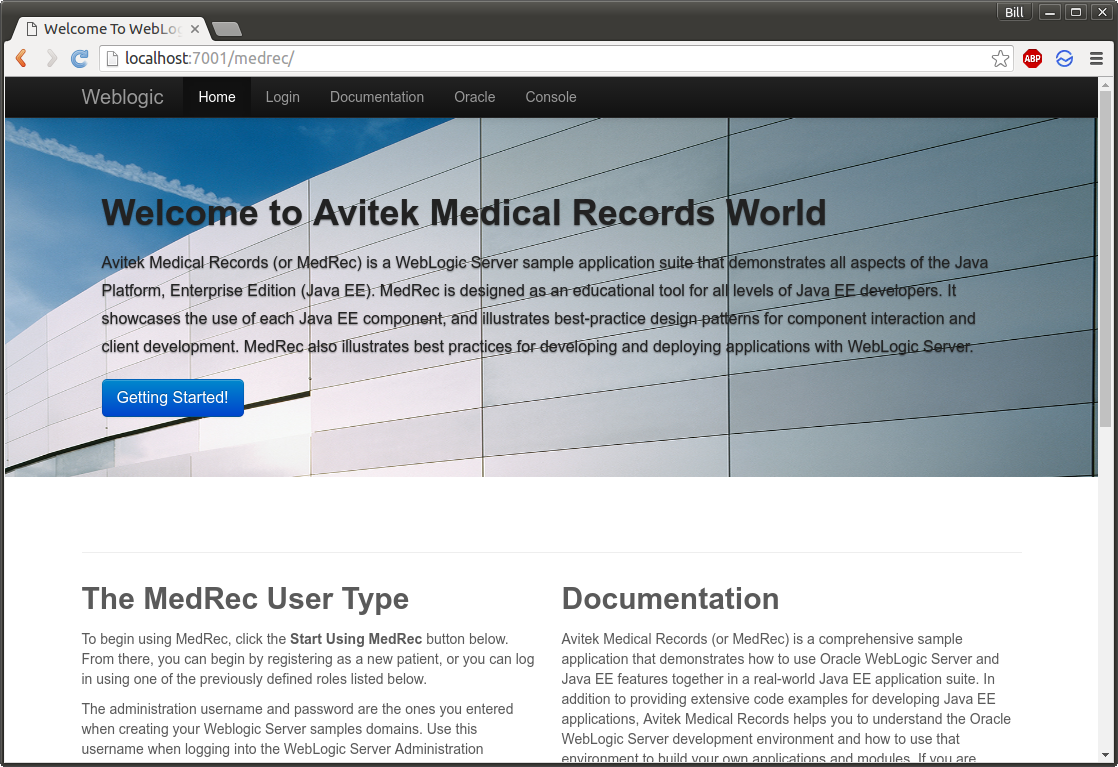Open the Chrome hamburger menu
Viewport: 1118px width, 767px height.
(1096, 59)
